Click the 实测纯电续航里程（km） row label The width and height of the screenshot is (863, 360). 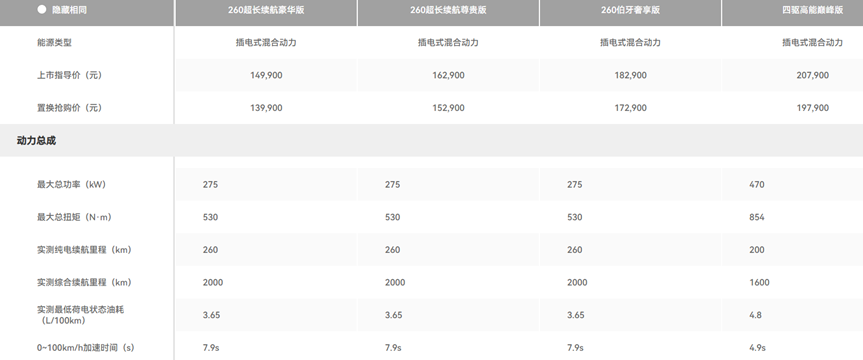(84, 249)
